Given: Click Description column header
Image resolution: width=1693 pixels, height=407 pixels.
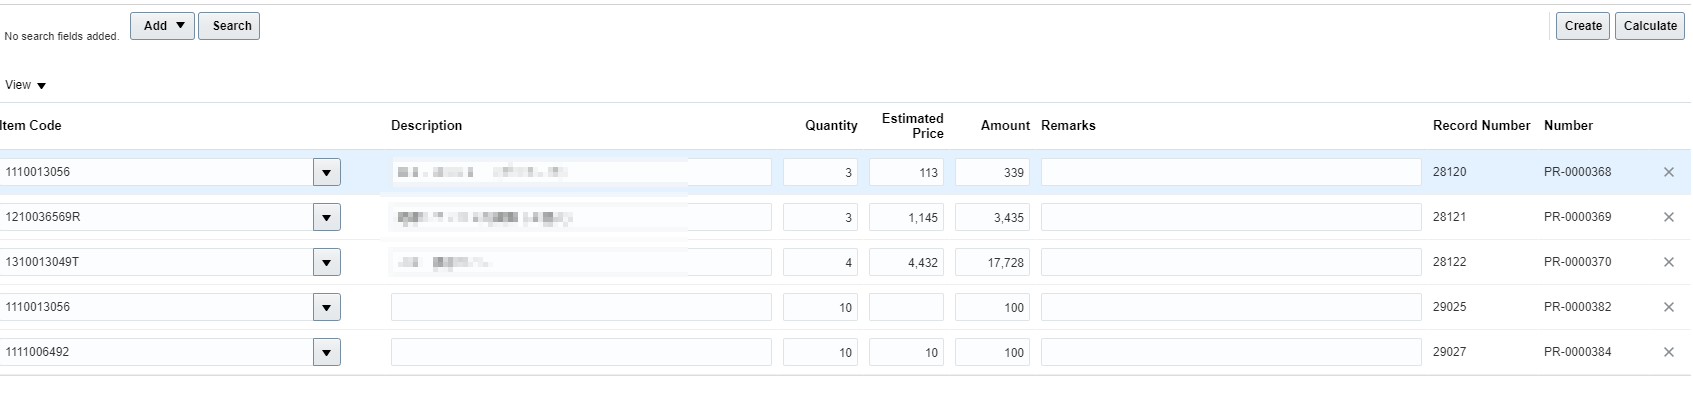Looking at the screenshot, I should (426, 126).
